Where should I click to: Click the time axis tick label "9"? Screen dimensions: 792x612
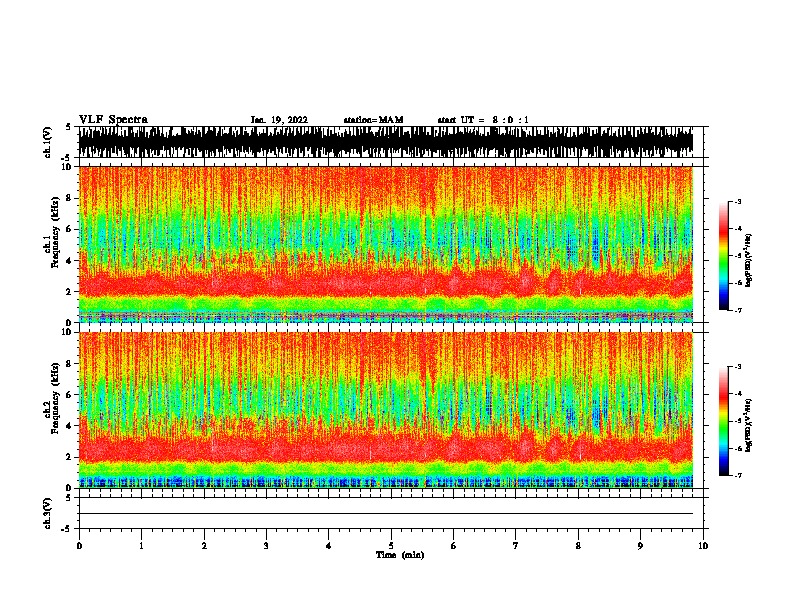point(640,546)
